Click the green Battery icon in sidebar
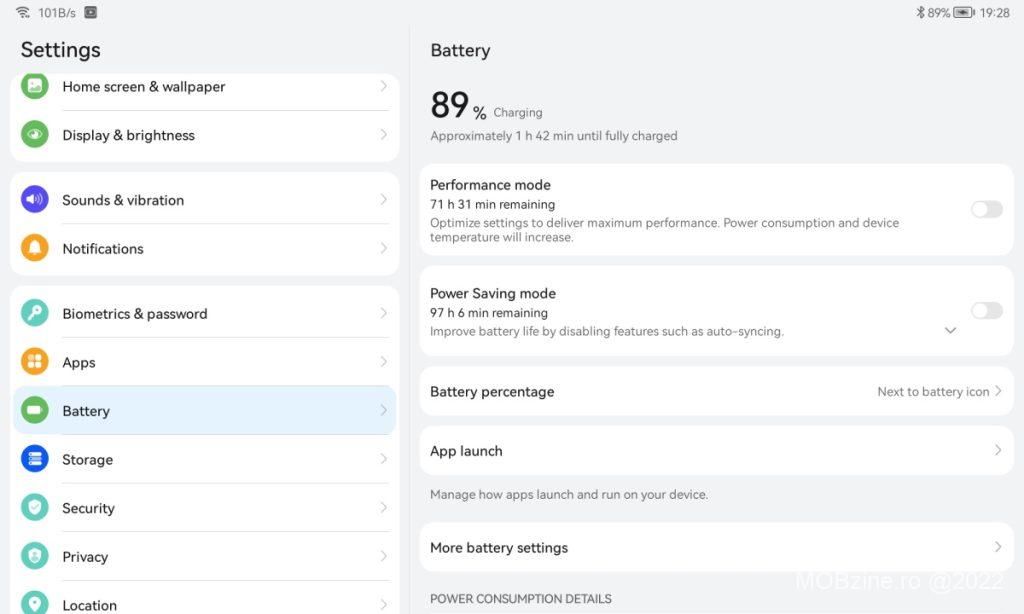The height and width of the screenshot is (614, 1024). [35, 410]
